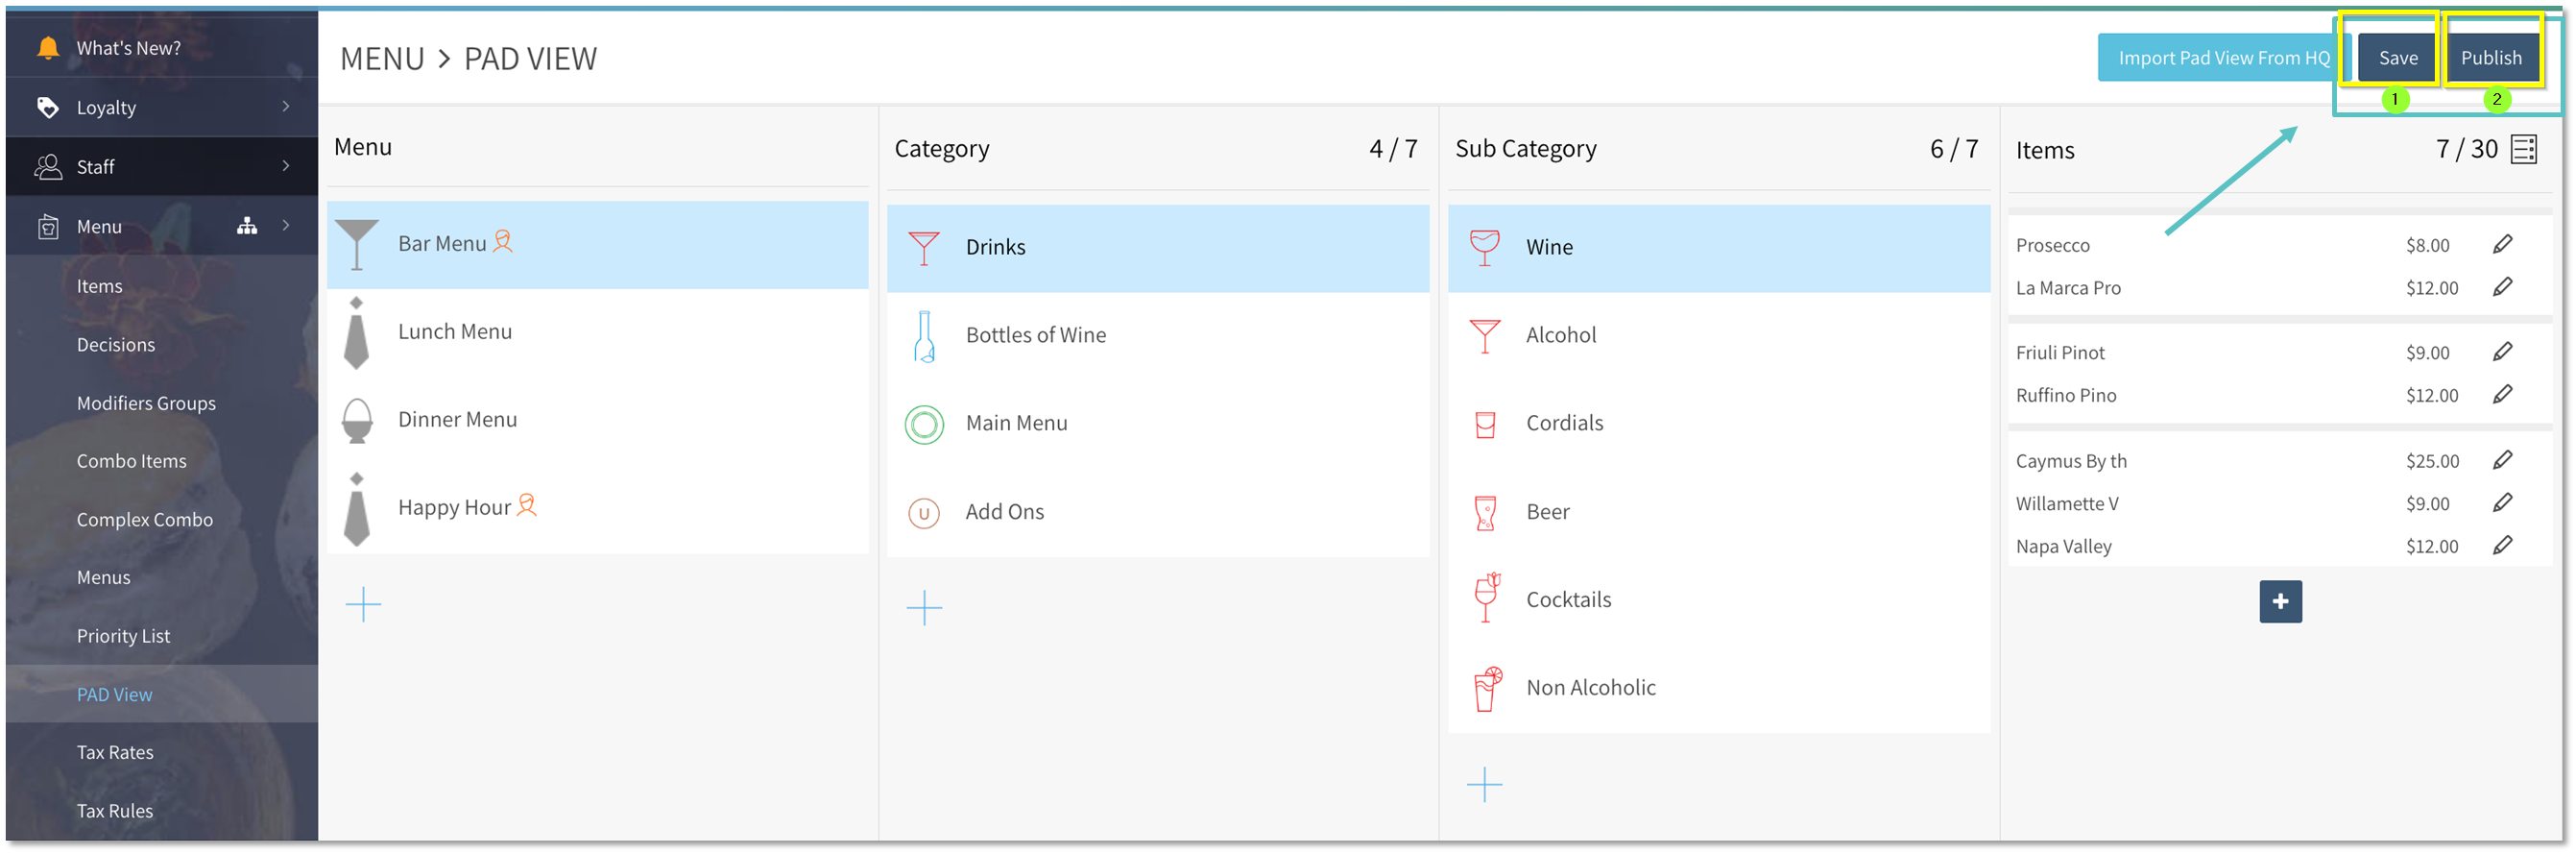Screen dimensions: 2576x854
Task: Select the Cocktails sub category
Action: click(x=1568, y=599)
